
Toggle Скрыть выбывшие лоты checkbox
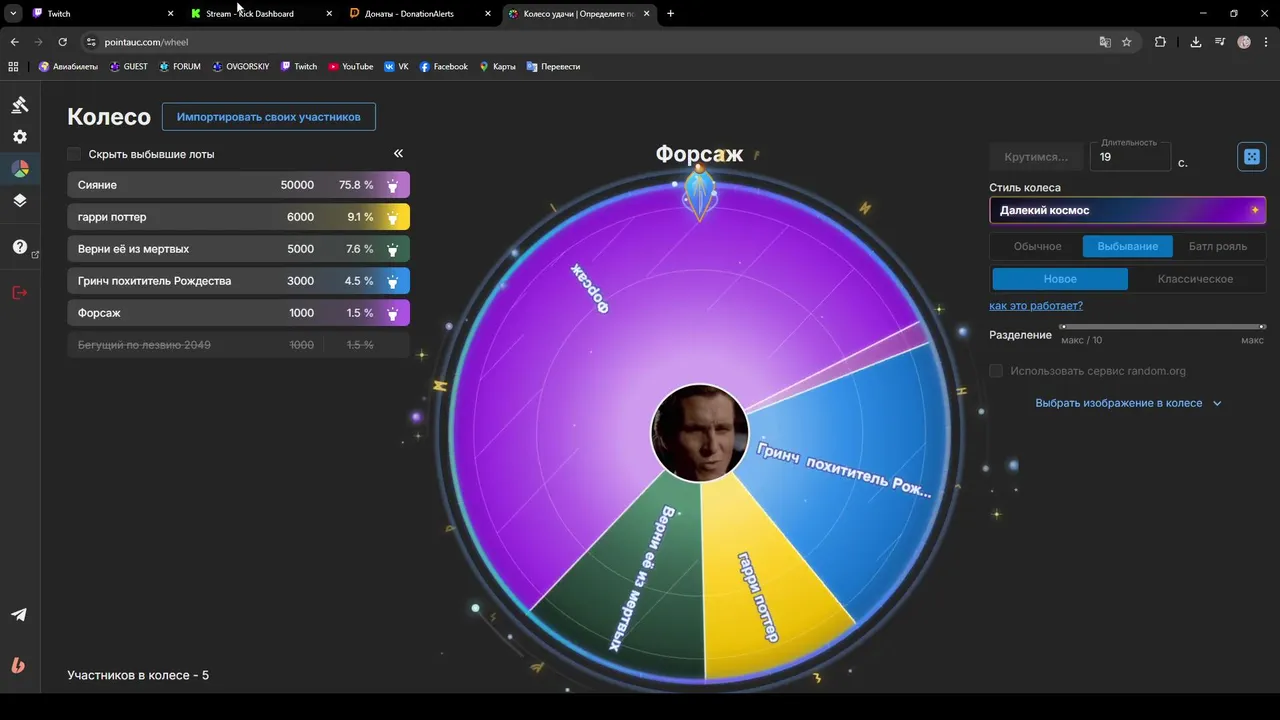click(74, 154)
